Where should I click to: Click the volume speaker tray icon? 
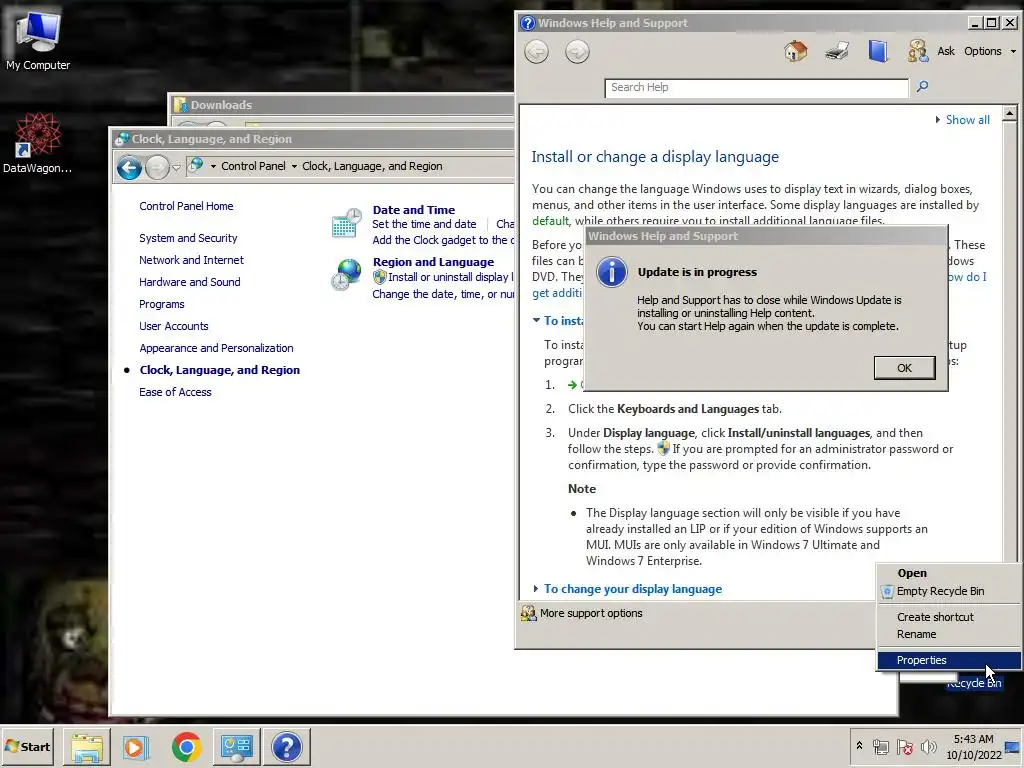[928, 747]
